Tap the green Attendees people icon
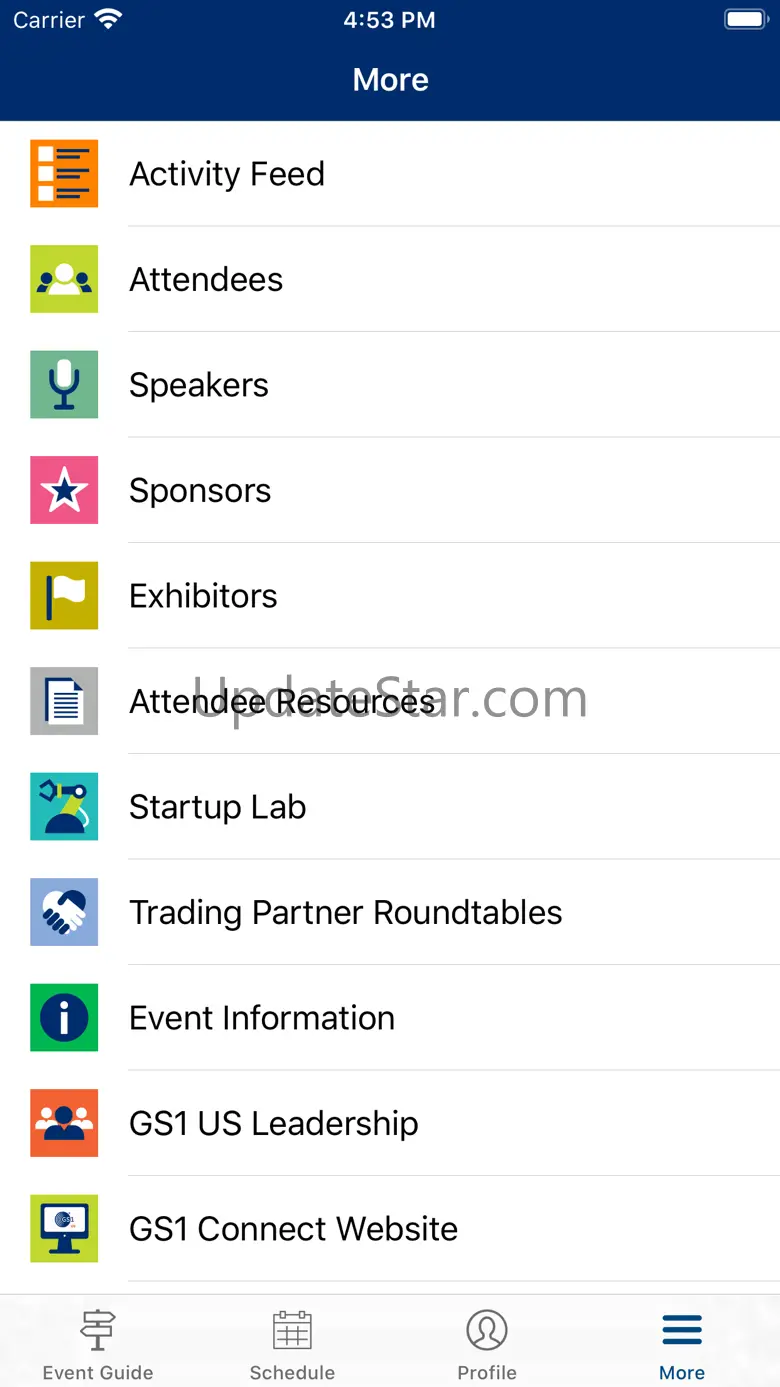 pos(64,279)
